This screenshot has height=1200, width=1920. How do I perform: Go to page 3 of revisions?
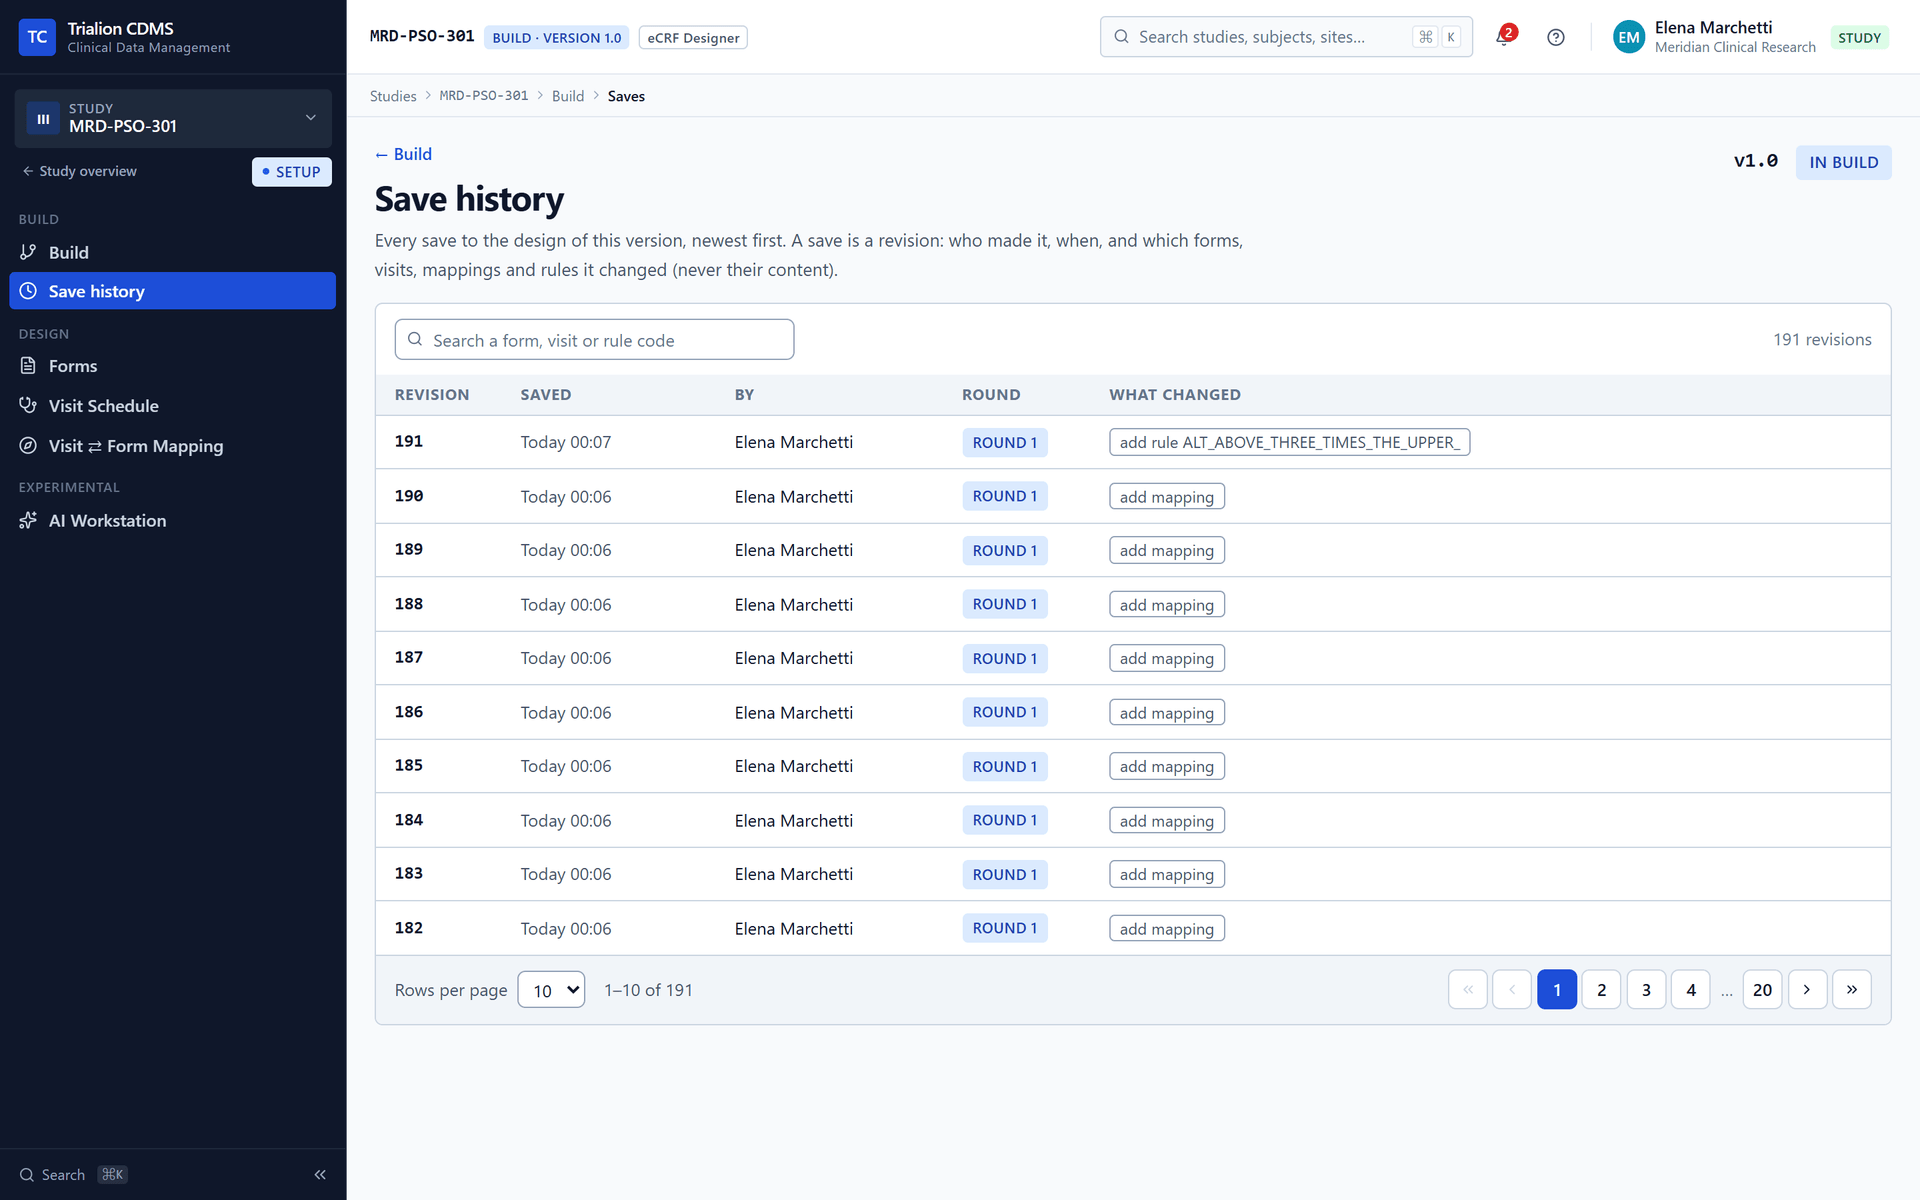pyautogui.click(x=1646, y=989)
